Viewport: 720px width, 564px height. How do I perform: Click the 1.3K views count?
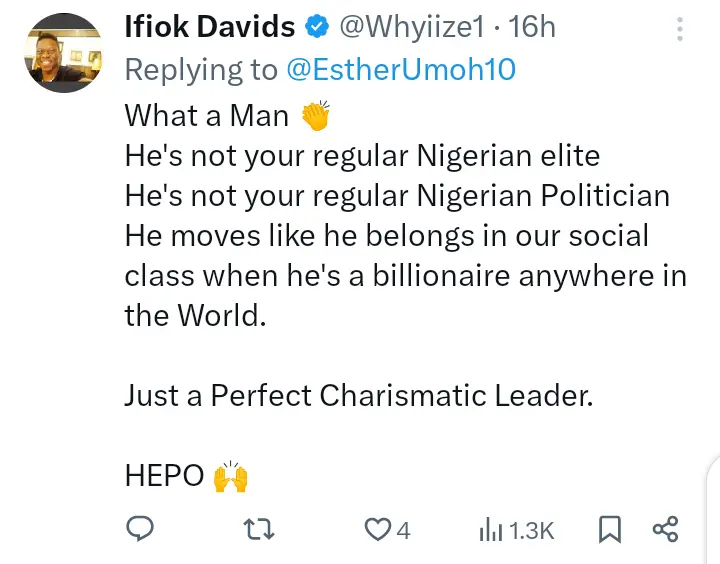coord(531,530)
